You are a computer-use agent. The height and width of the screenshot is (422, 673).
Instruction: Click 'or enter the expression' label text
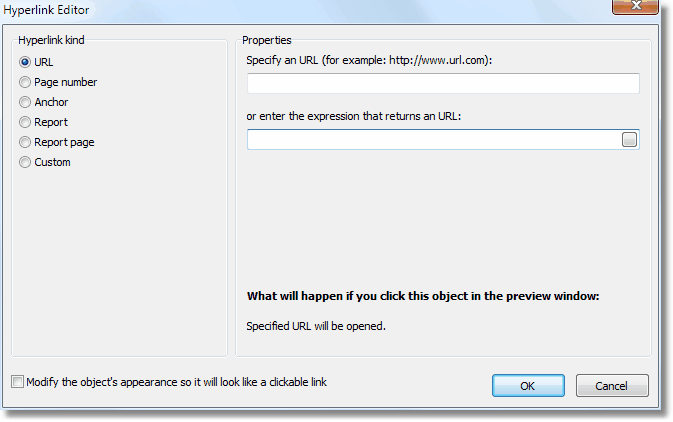coord(354,116)
